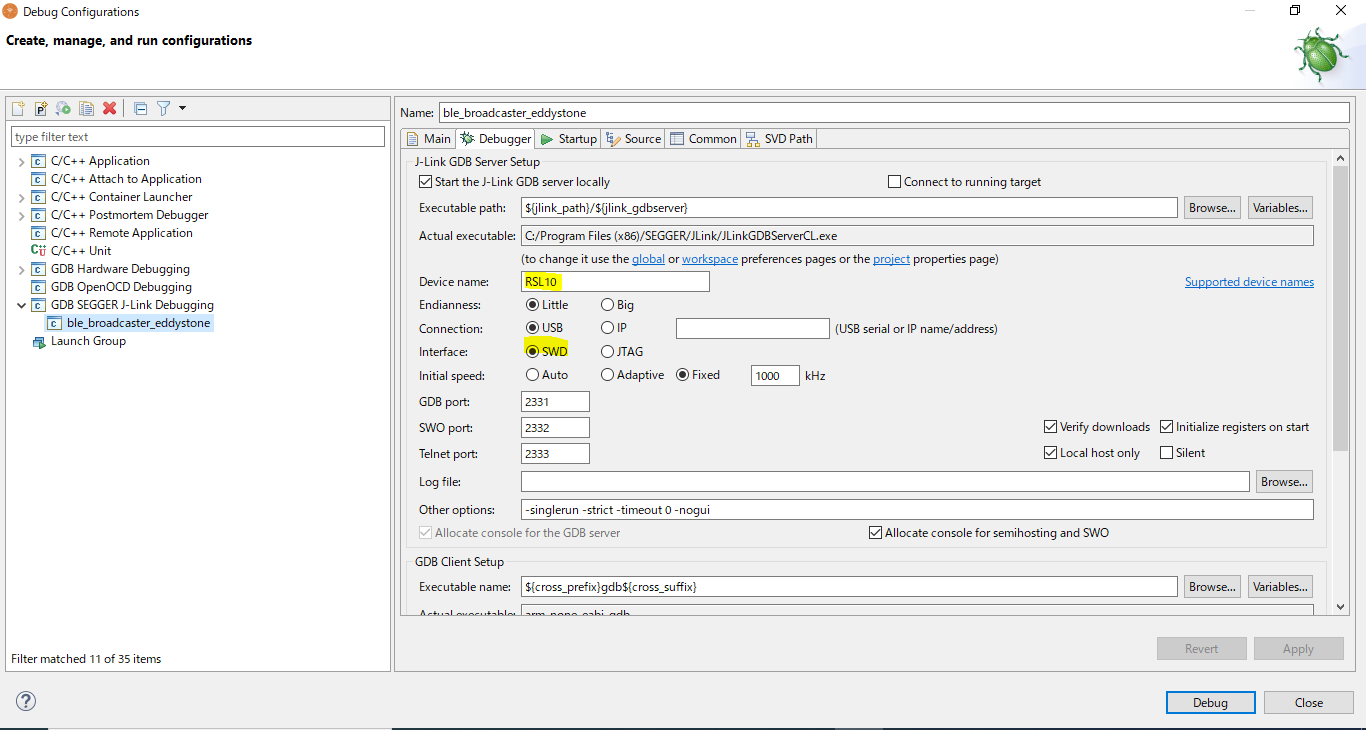
Task: Uncheck Start the J-Link GDB server locally
Action: coord(426,182)
